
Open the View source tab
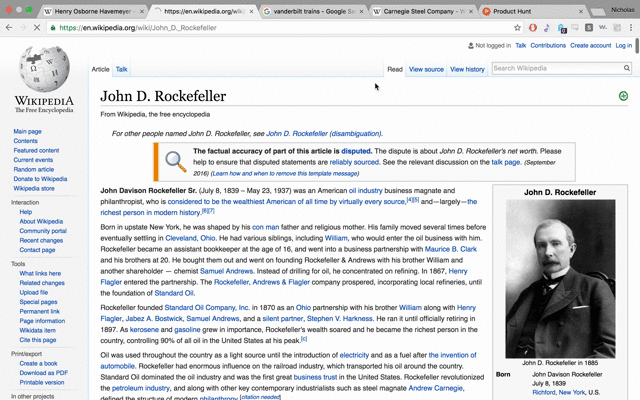point(426,69)
